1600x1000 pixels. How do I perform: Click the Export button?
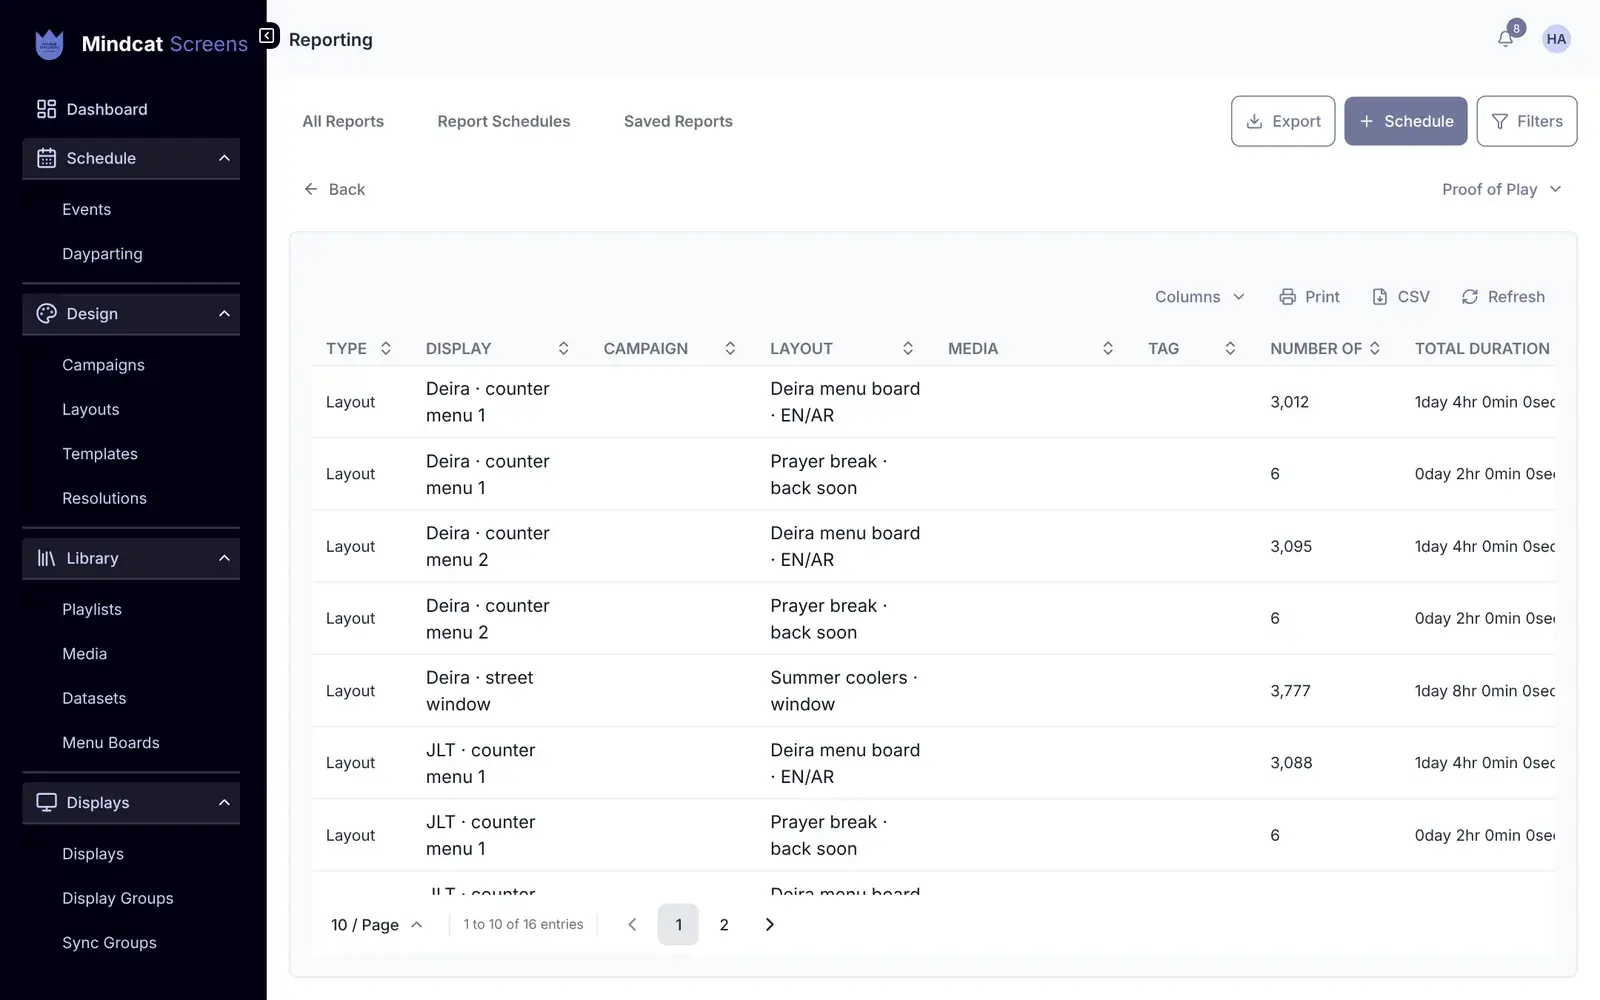click(1283, 121)
